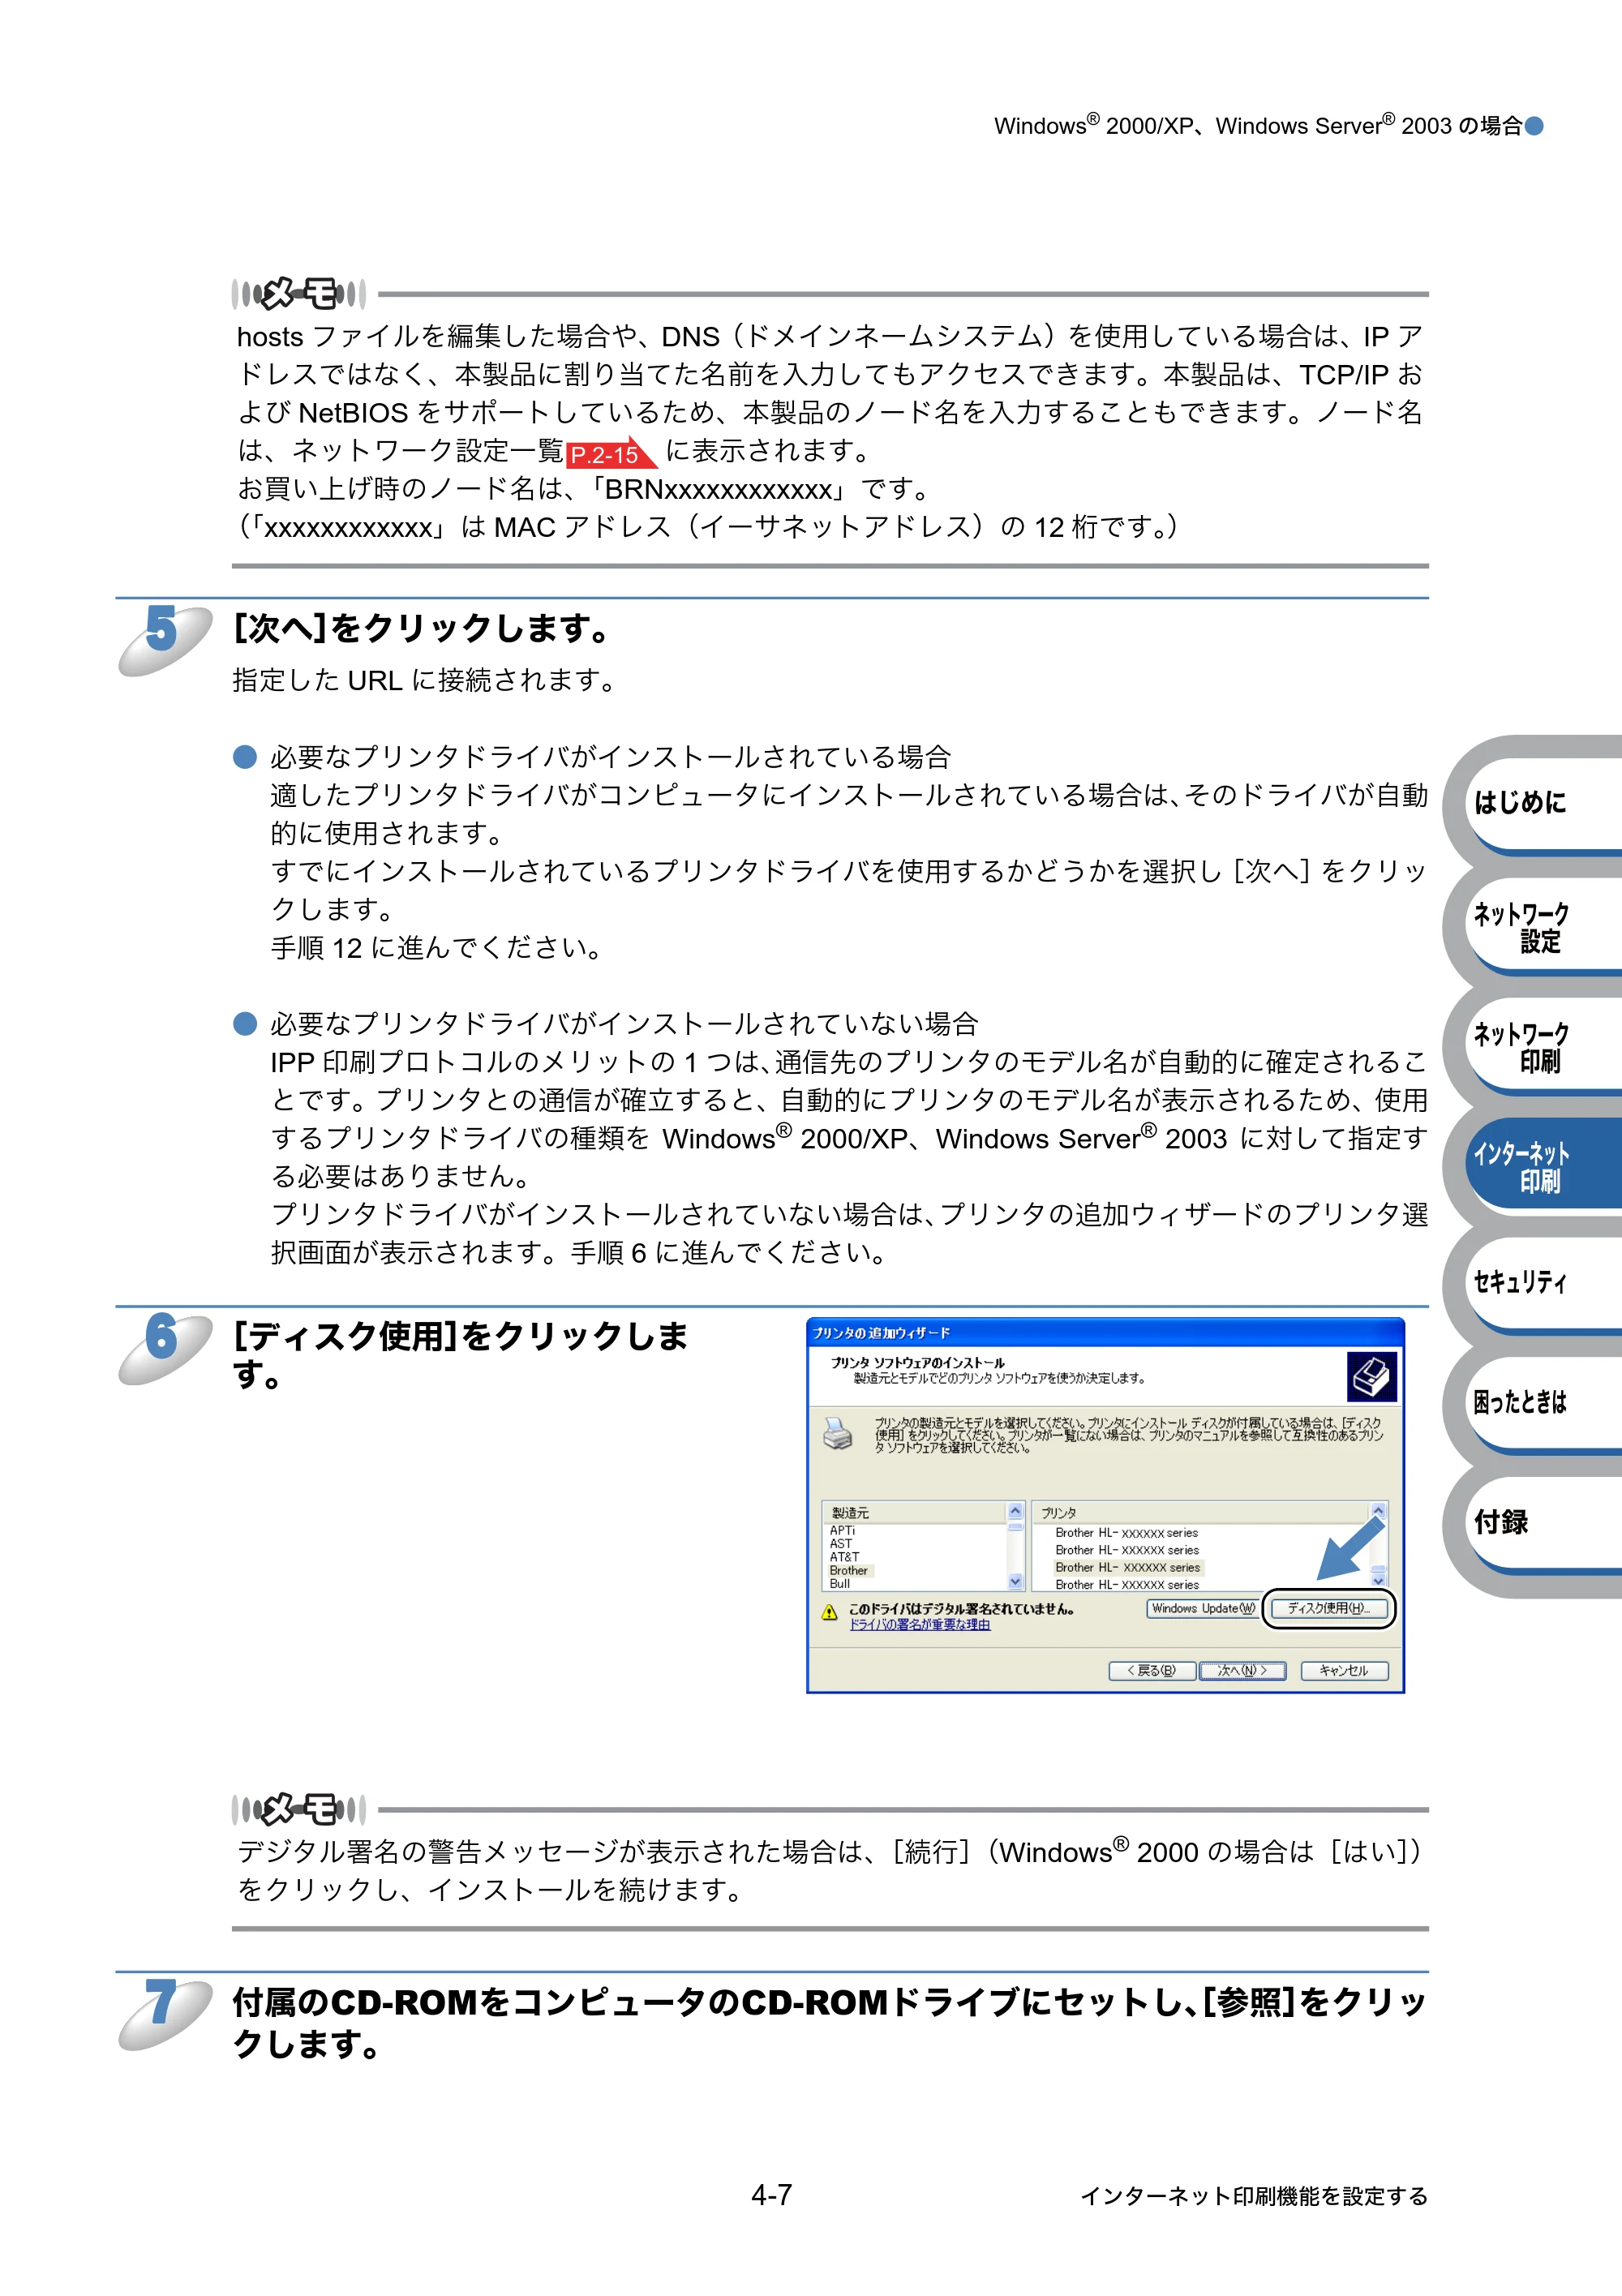
Task: Click the printer software install icon in the wizard header
Action: click(1371, 1377)
